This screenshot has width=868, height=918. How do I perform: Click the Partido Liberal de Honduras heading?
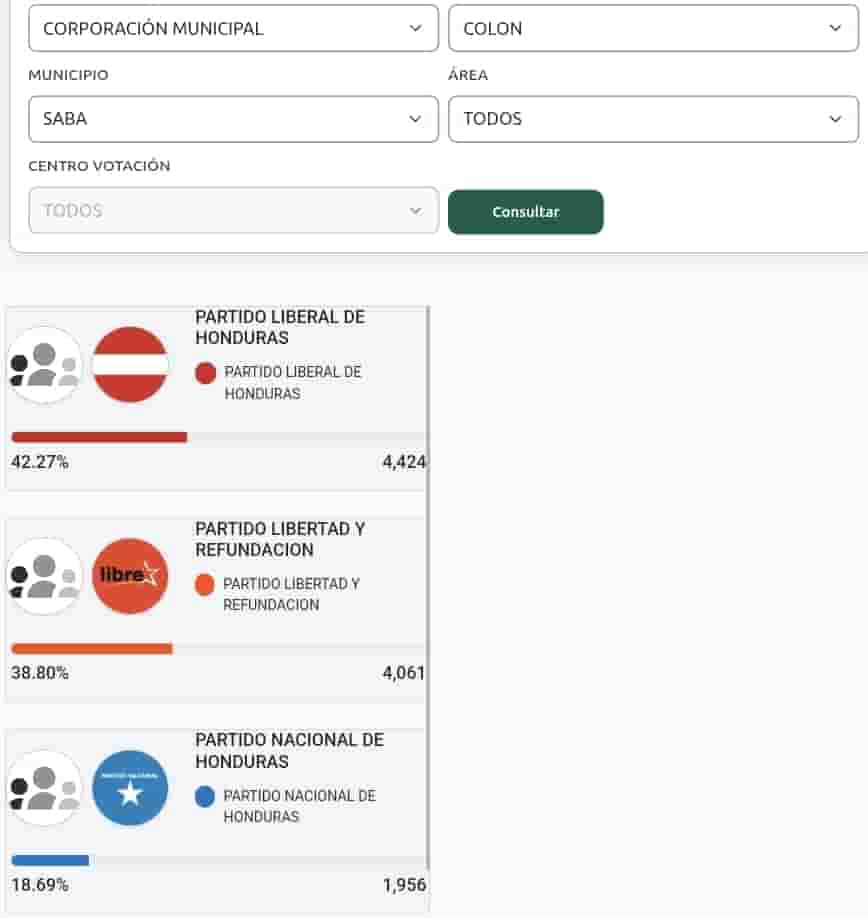click(x=280, y=327)
